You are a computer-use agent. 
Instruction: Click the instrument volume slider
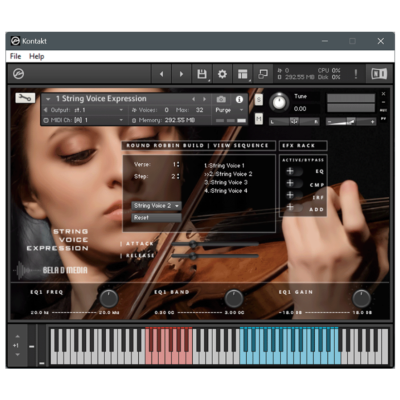[350, 122]
